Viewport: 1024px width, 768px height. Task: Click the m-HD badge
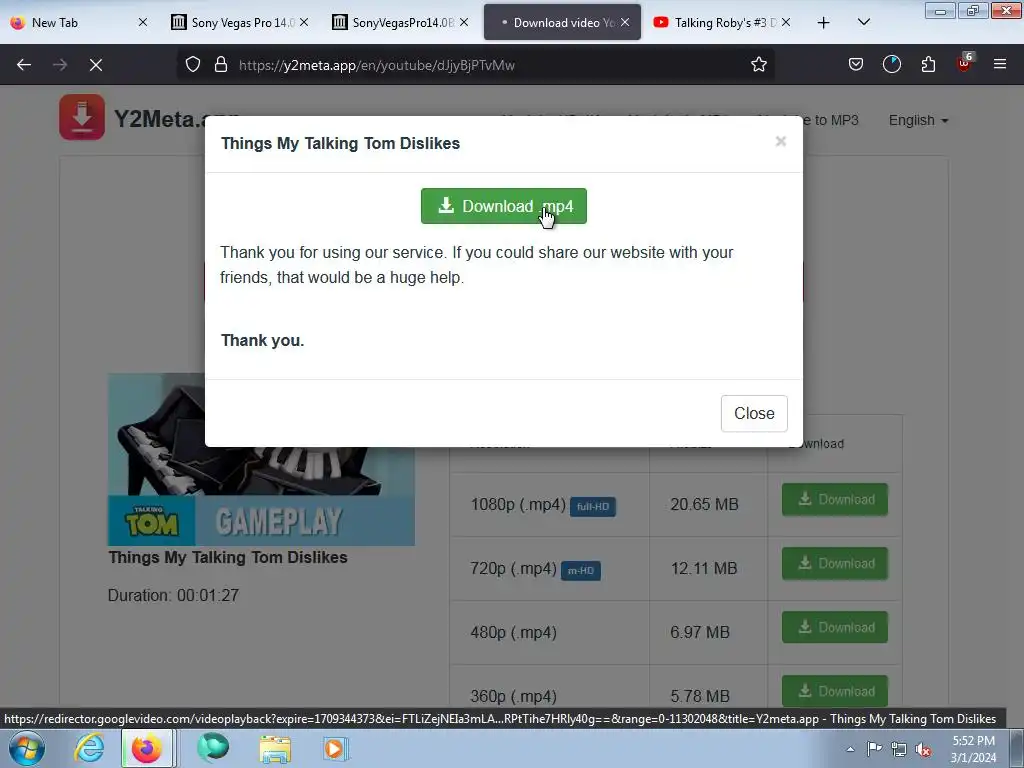click(581, 570)
